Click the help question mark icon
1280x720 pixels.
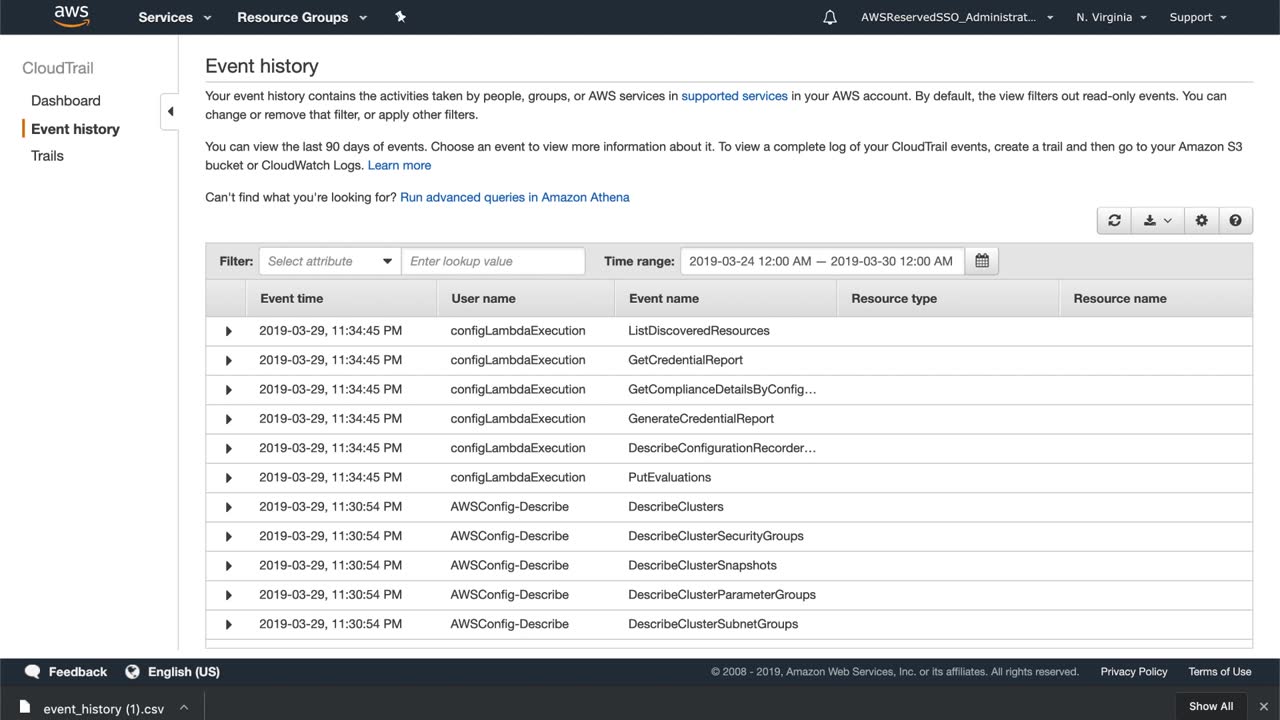tap(1235, 221)
